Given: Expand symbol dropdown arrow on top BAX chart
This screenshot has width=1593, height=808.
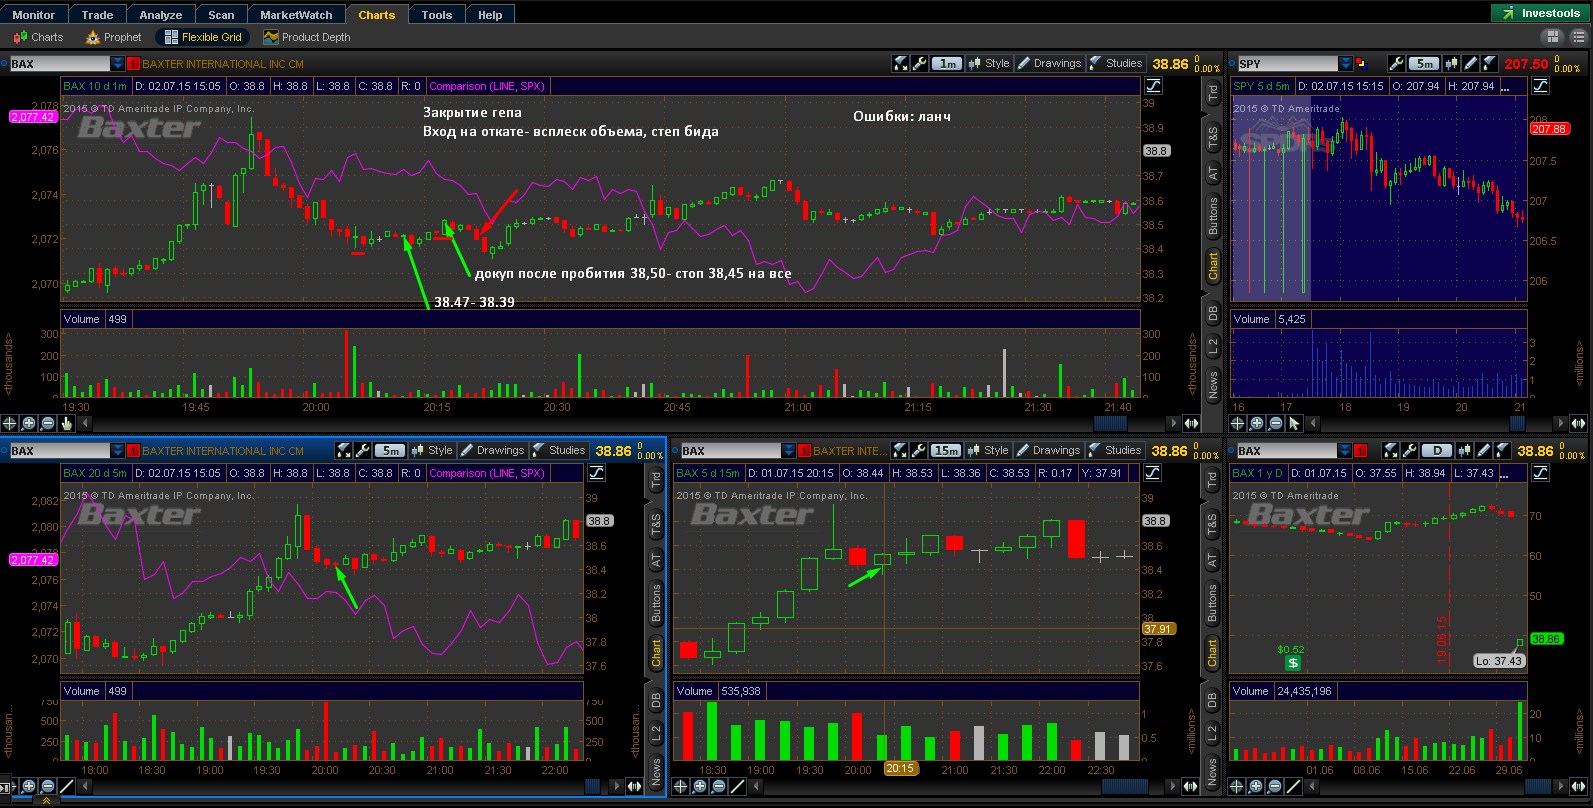Looking at the screenshot, I should (x=118, y=63).
